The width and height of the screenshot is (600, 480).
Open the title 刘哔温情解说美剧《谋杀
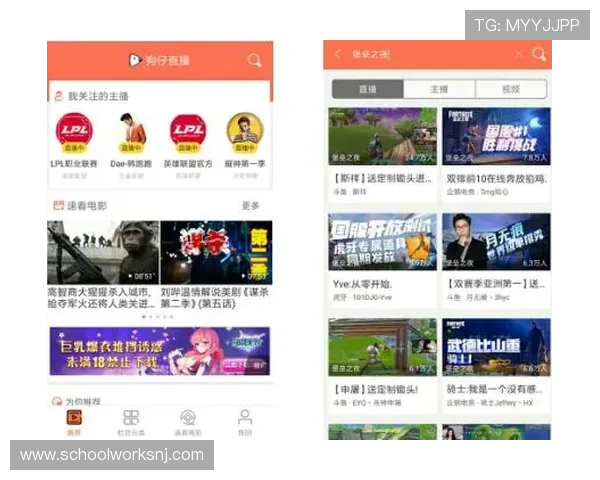215,298
